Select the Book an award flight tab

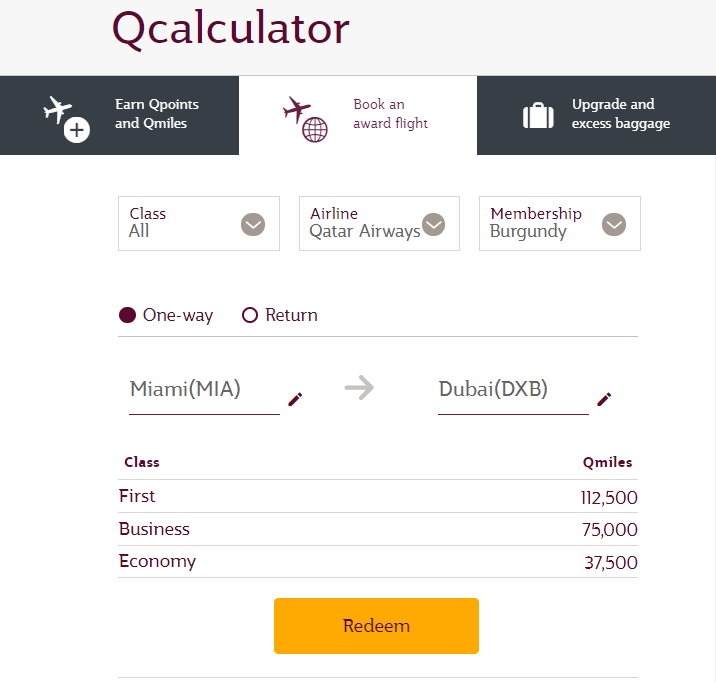pos(358,115)
